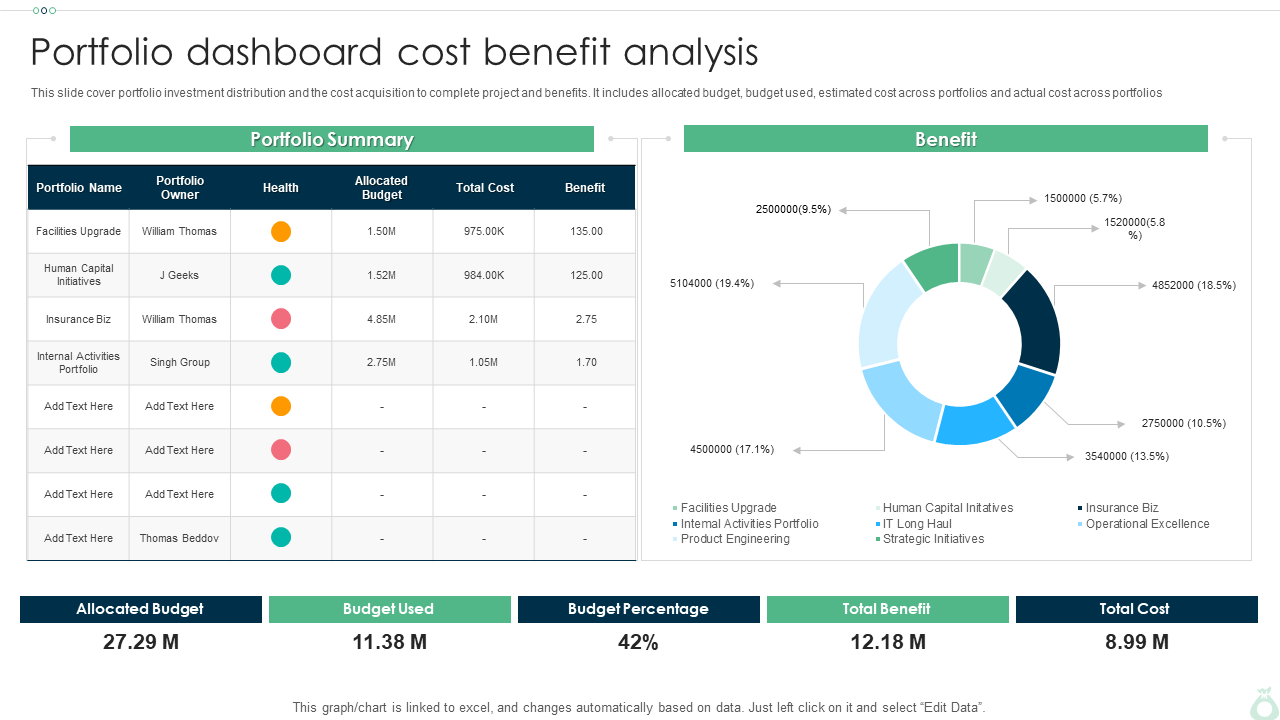Click the '2750000 (10.5%)' data label
The image size is (1280, 720).
click(x=1184, y=423)
